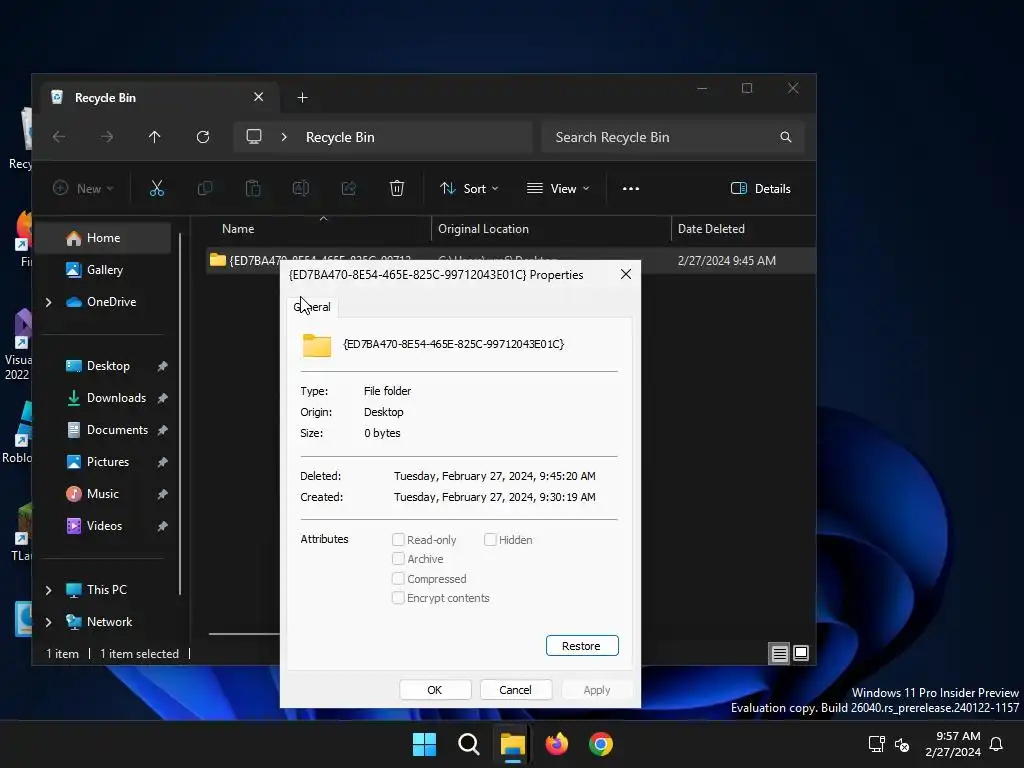
Task: Close the Properties dialog with X
Action: (626, 274)
